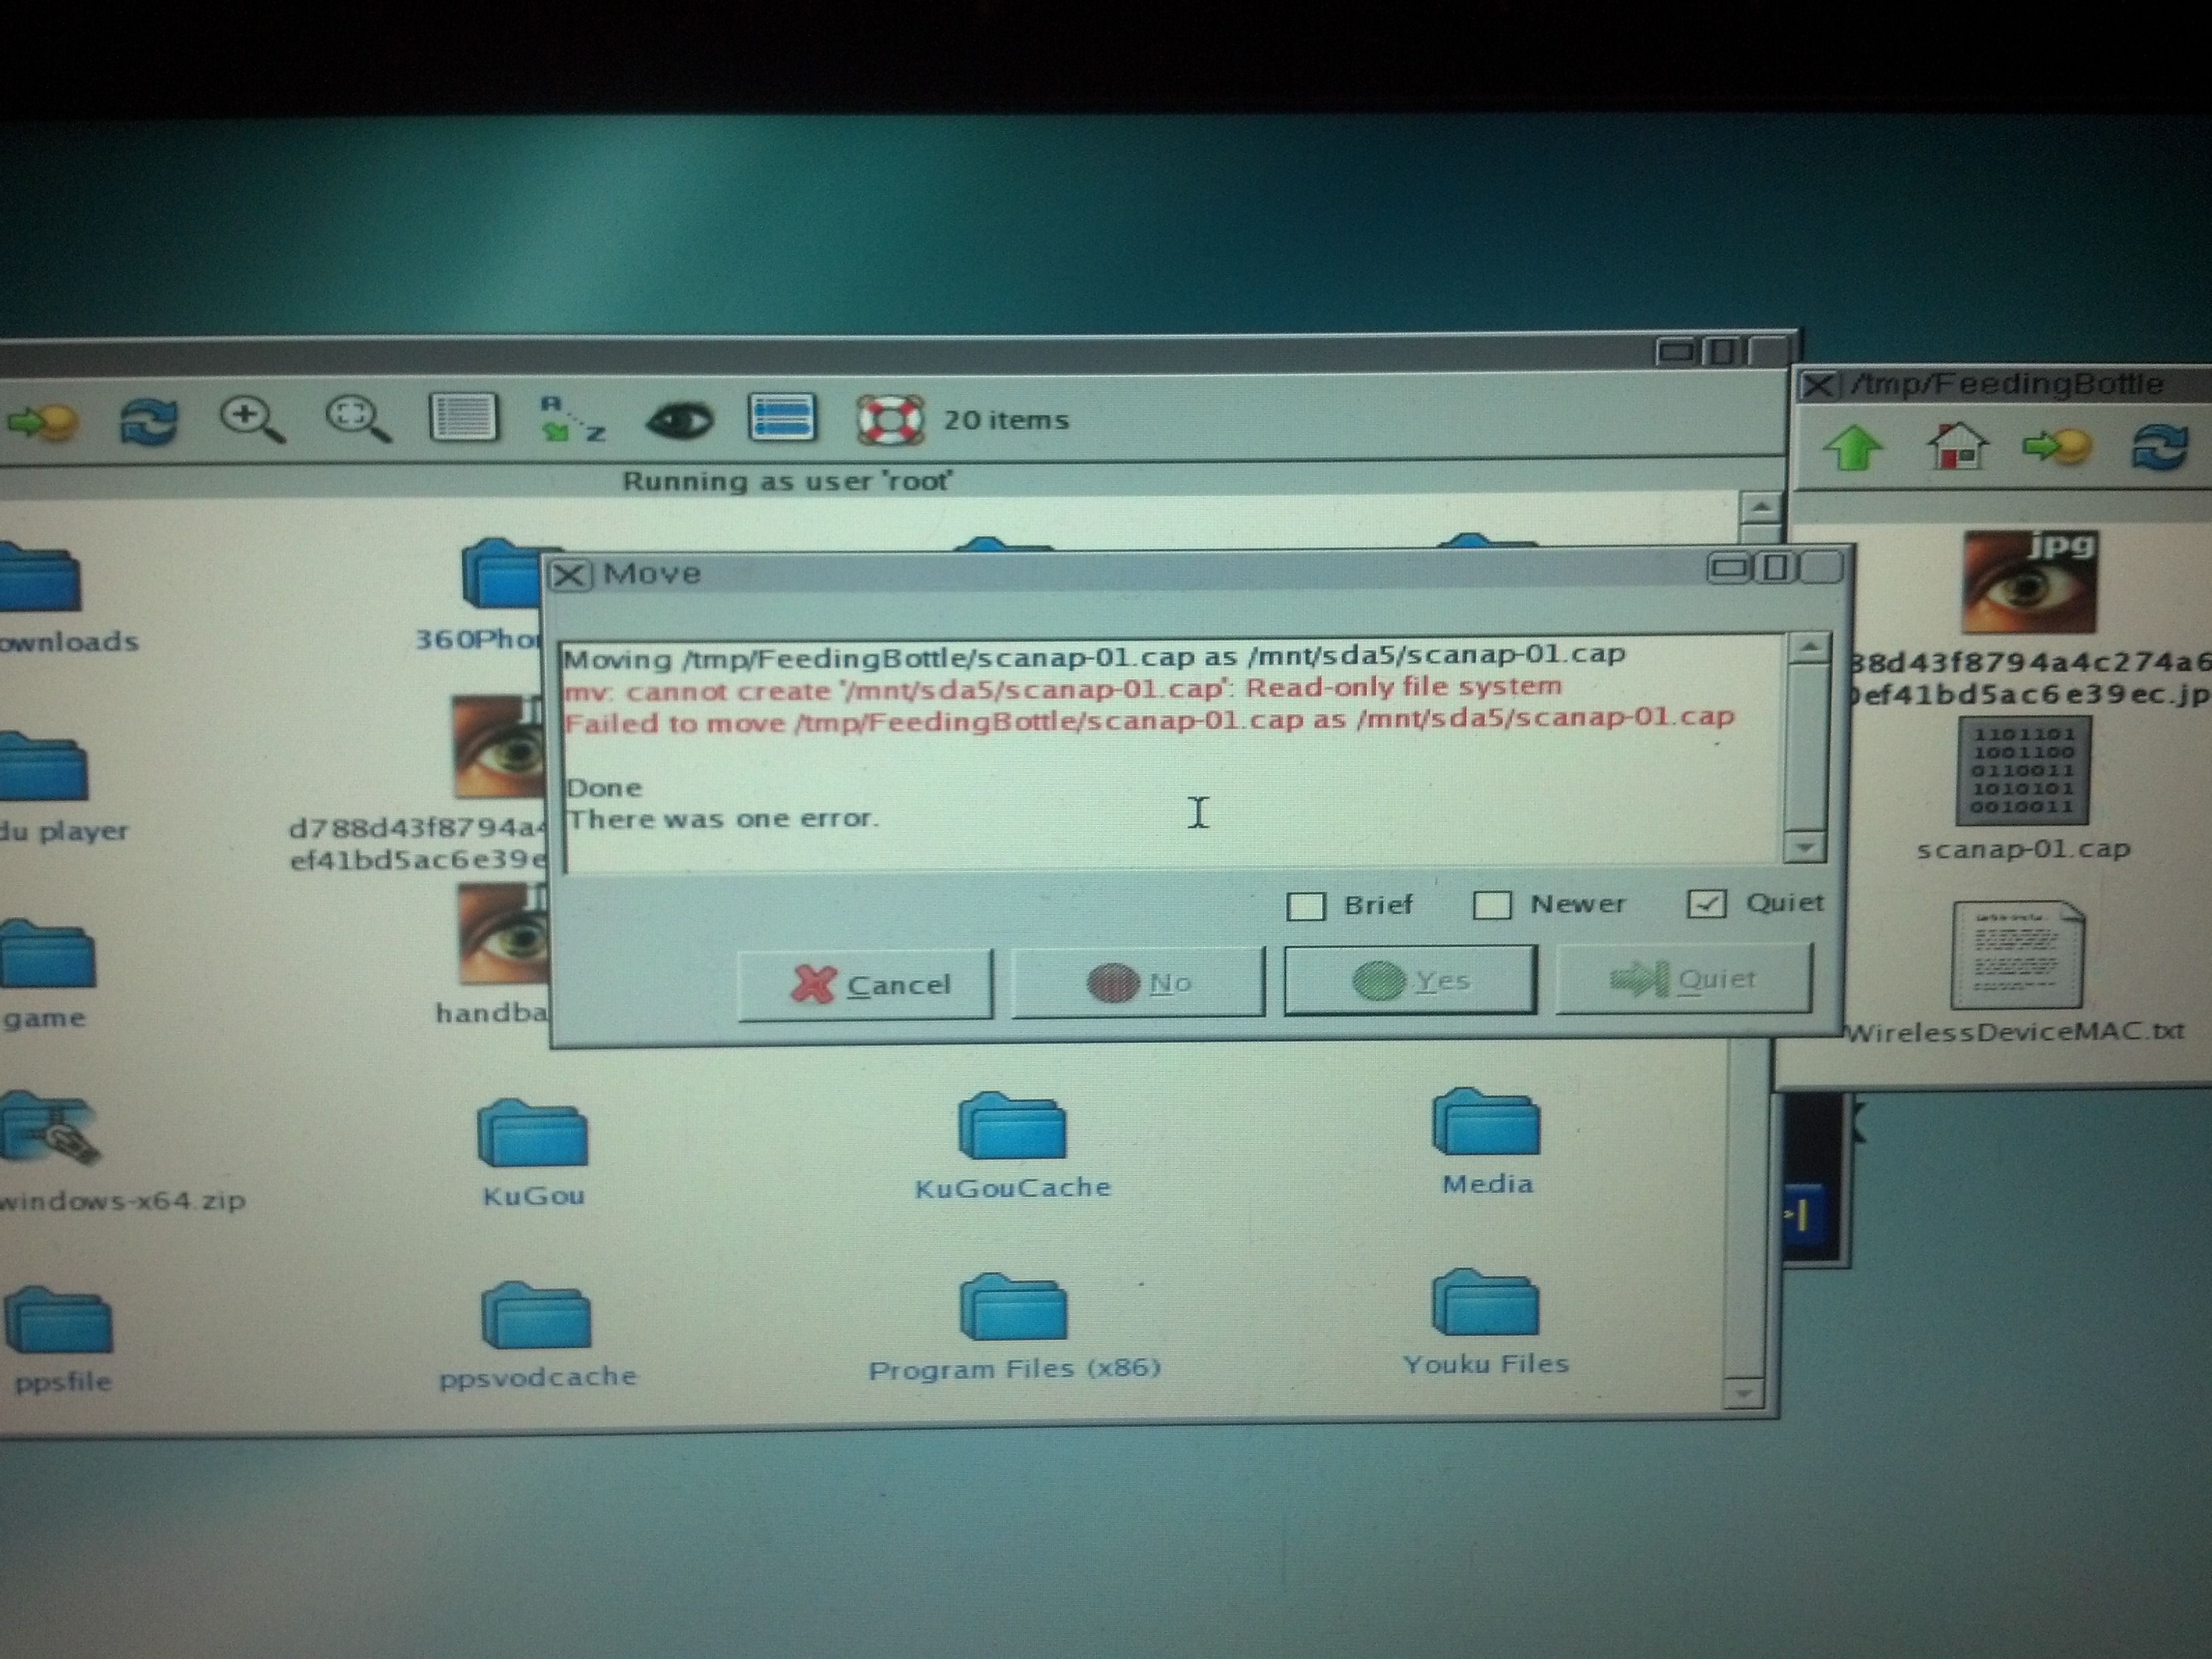Click the No button in Move dialog

pyautogui.click(x=1138, y=983)
